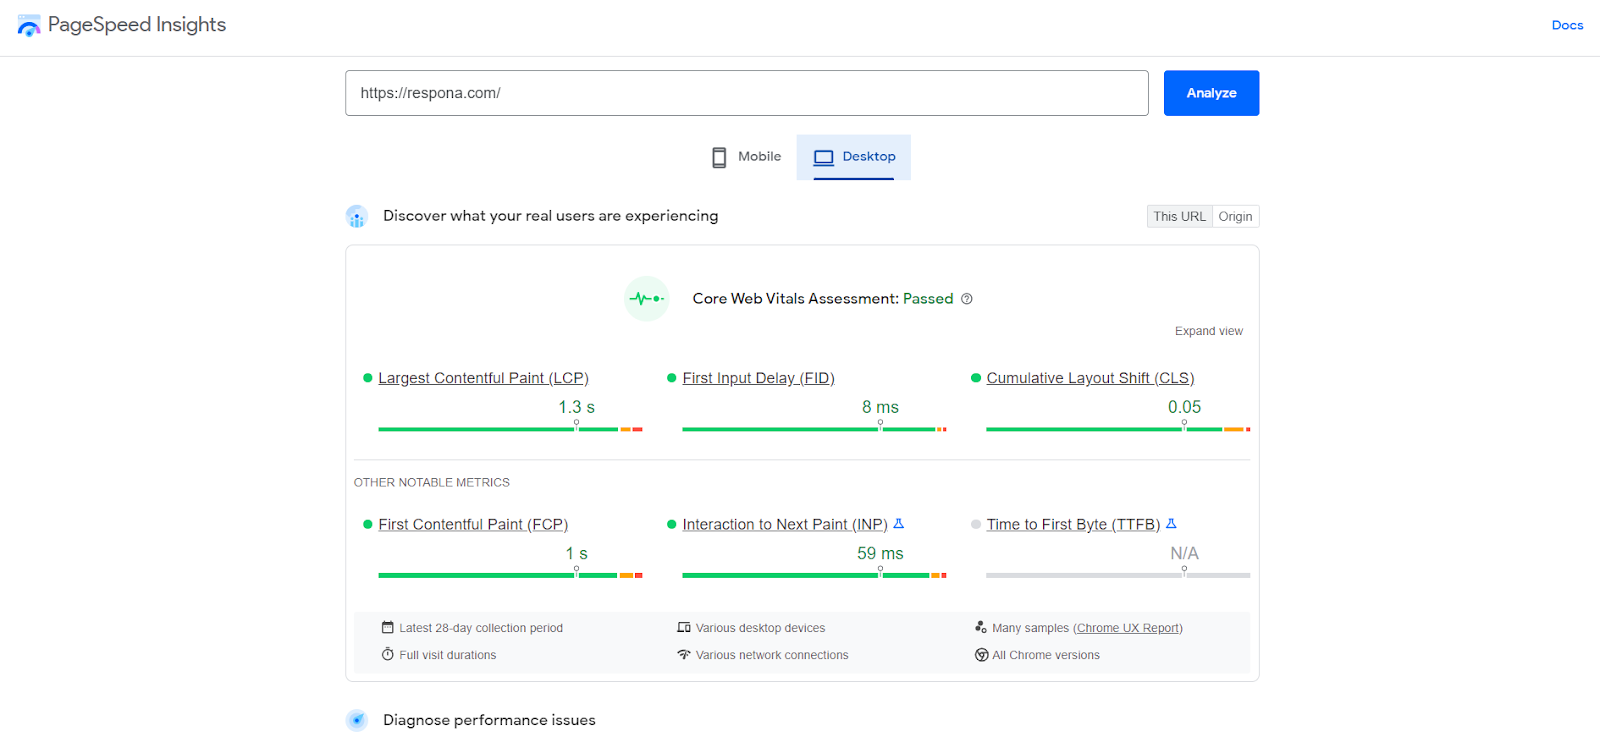Toggle to This URL data view

[1179, 216]
